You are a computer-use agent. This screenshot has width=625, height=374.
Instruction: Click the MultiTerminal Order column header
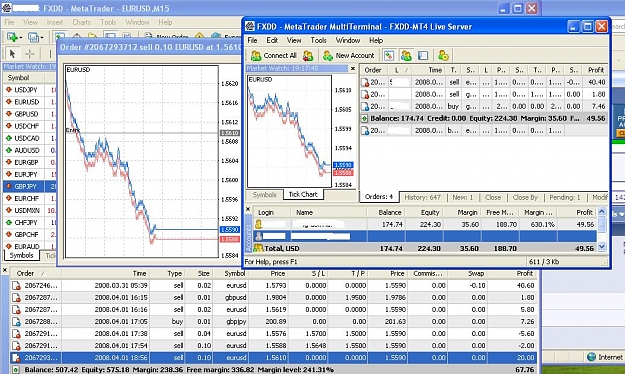point(374,70)
